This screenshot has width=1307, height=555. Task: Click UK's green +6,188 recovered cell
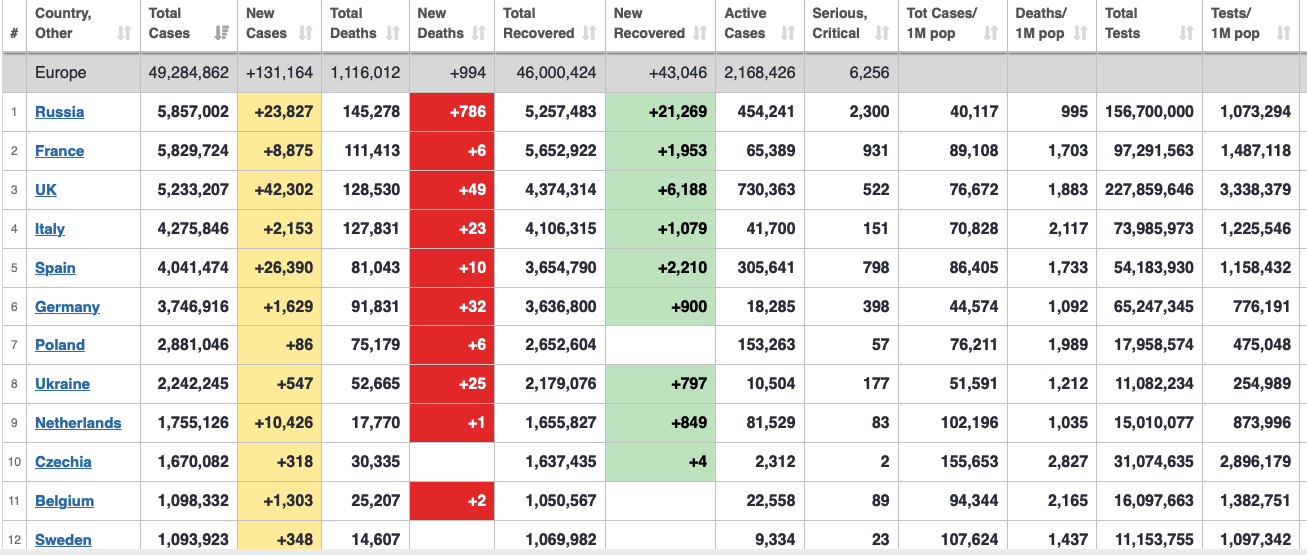click(660, 190)
